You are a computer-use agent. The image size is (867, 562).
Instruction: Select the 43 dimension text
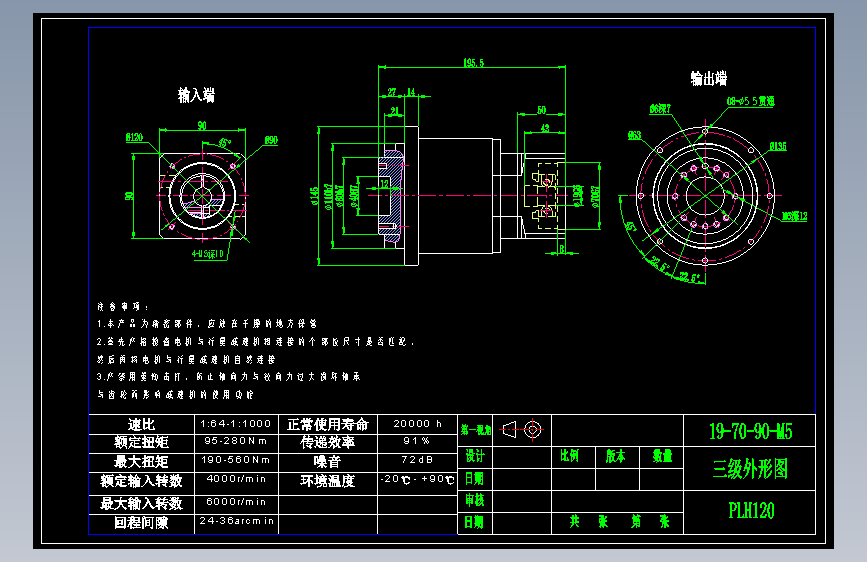click(545, 128)
